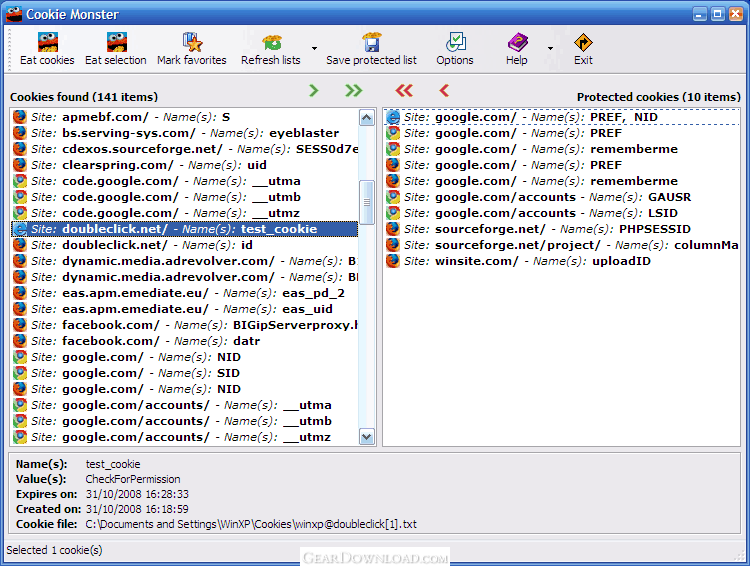Click the Cookies found (141 items) header
Image resolution: width=750 pixels, height=566 pixels.
coord(84,97)
